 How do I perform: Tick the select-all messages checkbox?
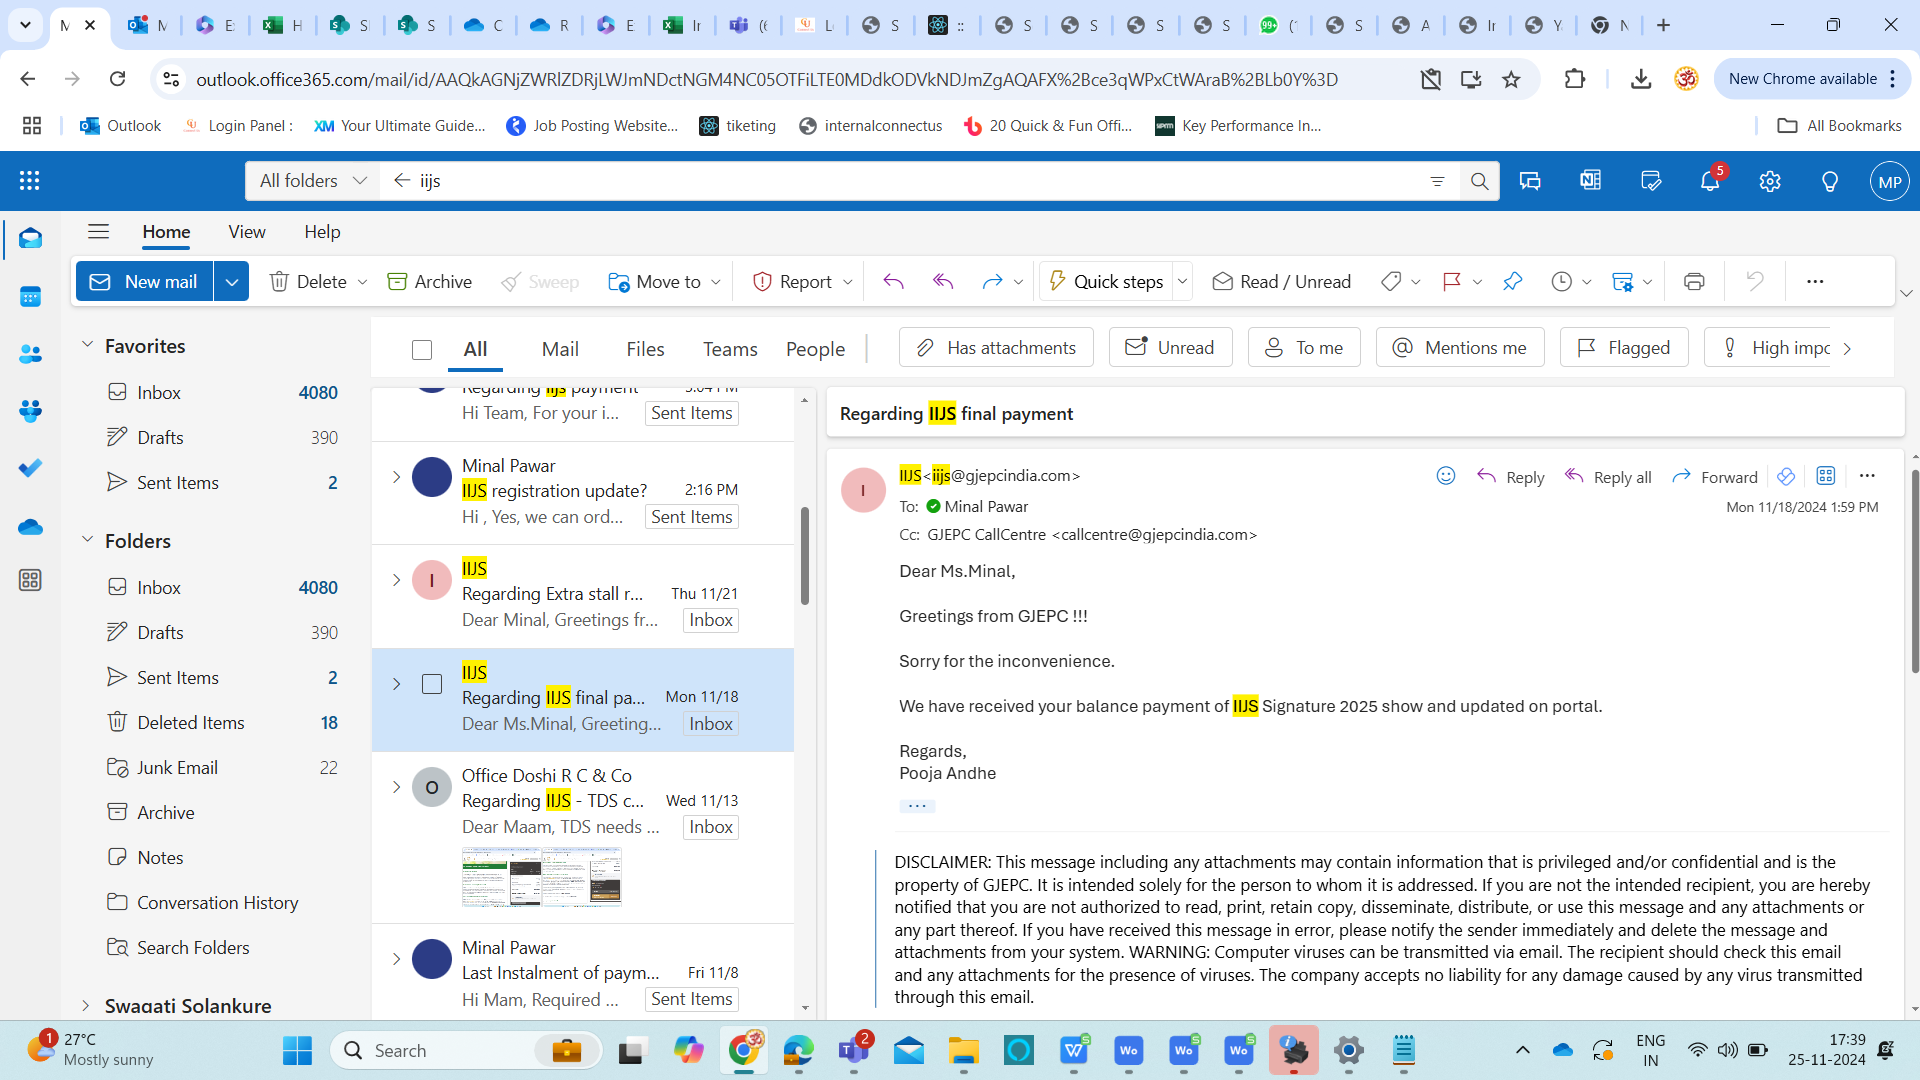pos(422,350)
